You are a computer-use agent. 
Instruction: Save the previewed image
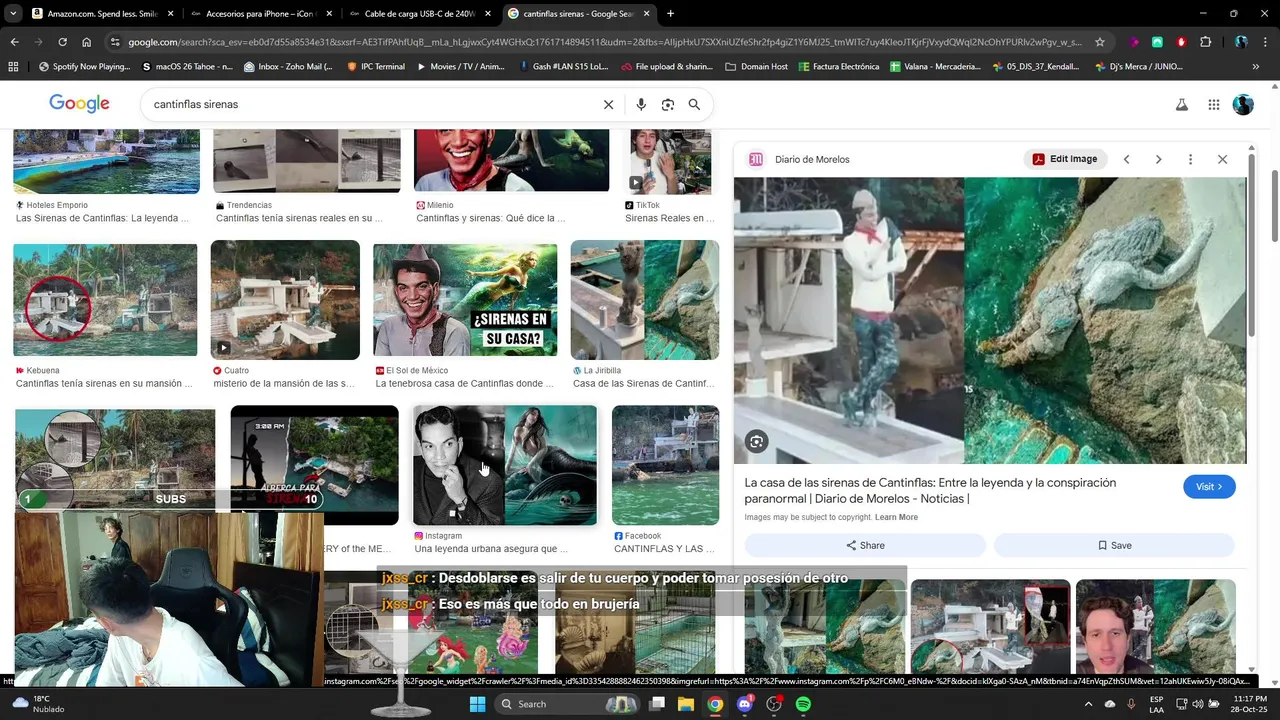(x=1114, y=545)
